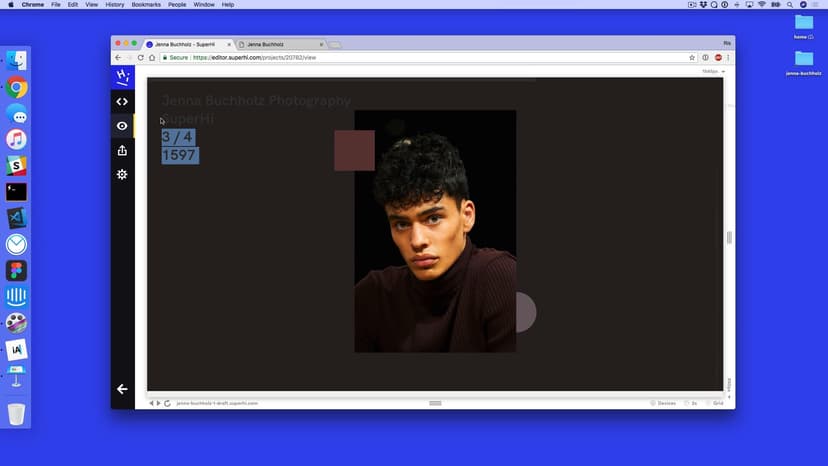
Task: Click the address bar URL field
Action: coord(400,58)
